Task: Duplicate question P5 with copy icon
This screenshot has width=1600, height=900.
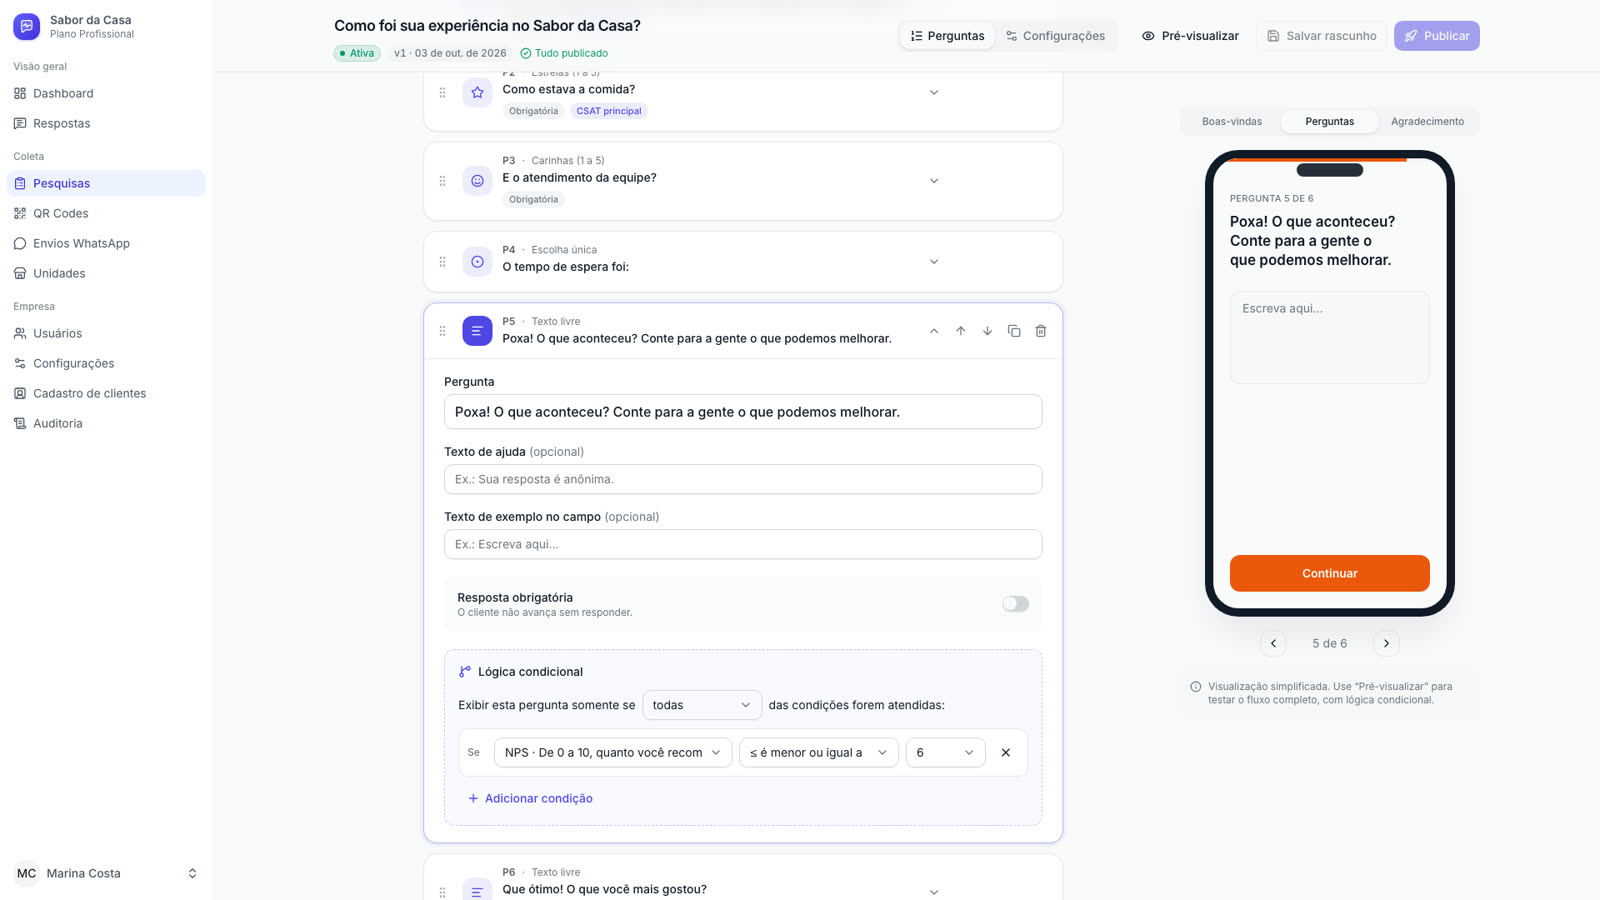Action: 1014,331
